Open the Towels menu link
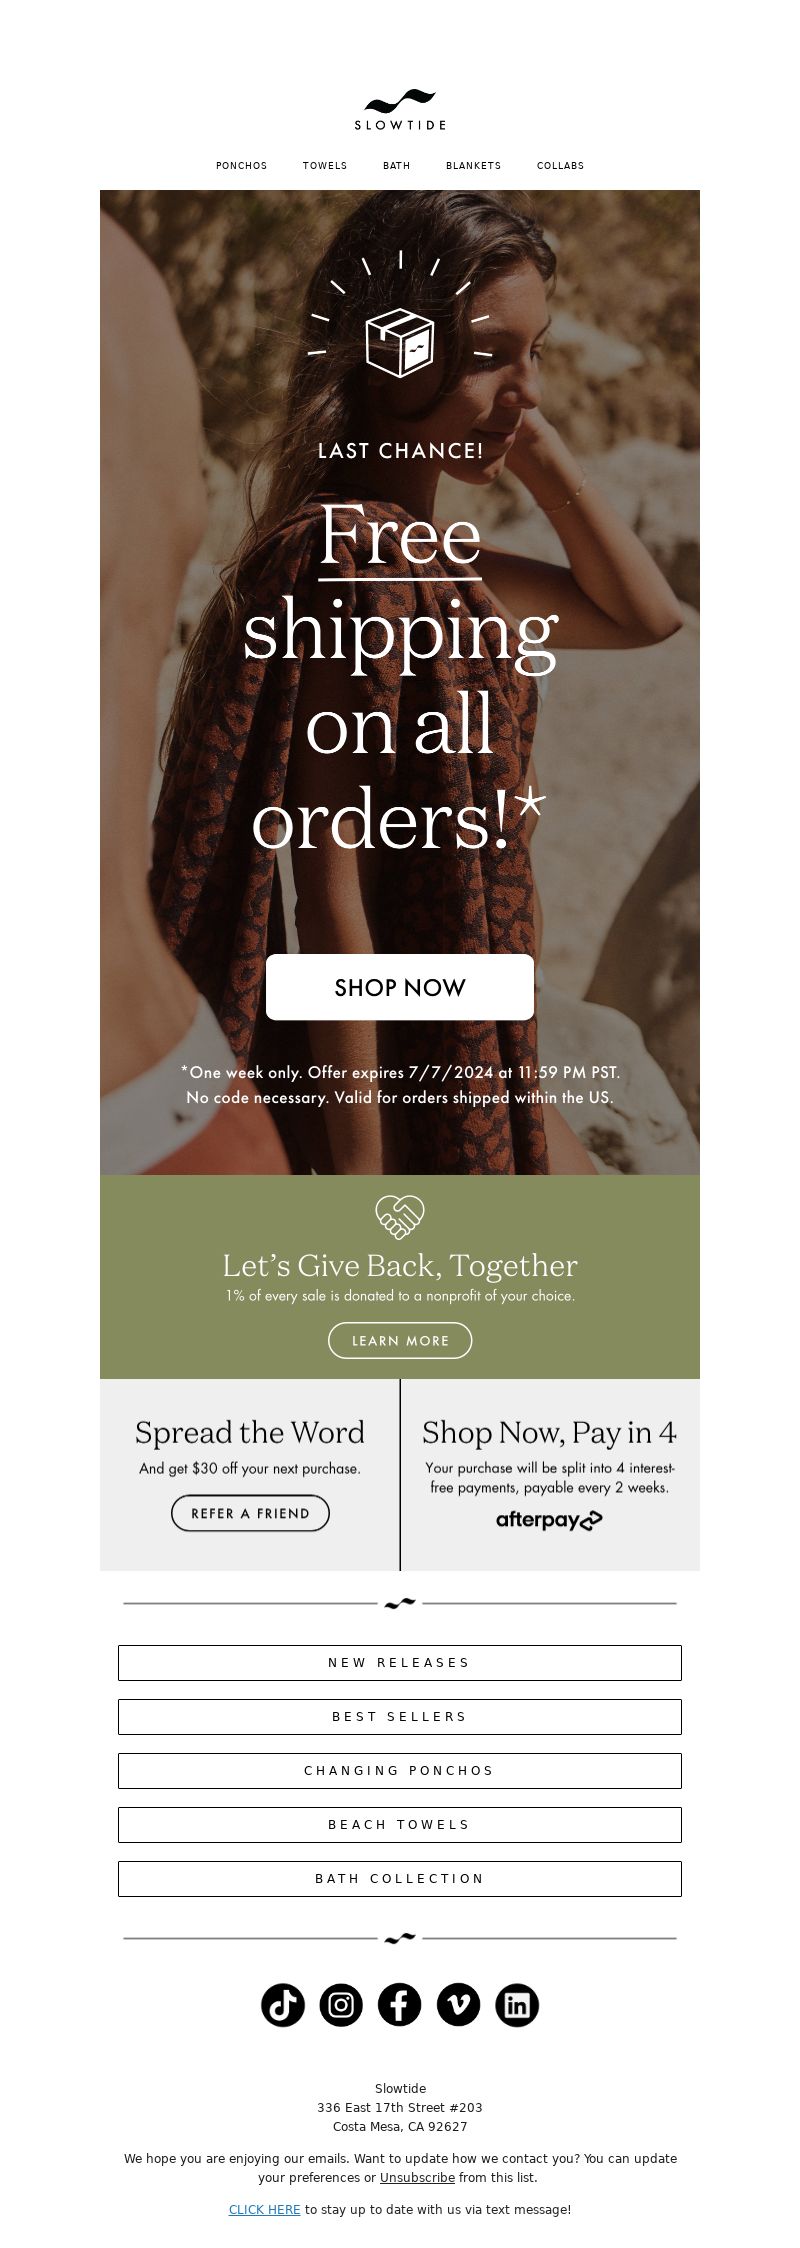This screenshot has width=800, height=2248. pyautogui.click(x=325, y=166)
